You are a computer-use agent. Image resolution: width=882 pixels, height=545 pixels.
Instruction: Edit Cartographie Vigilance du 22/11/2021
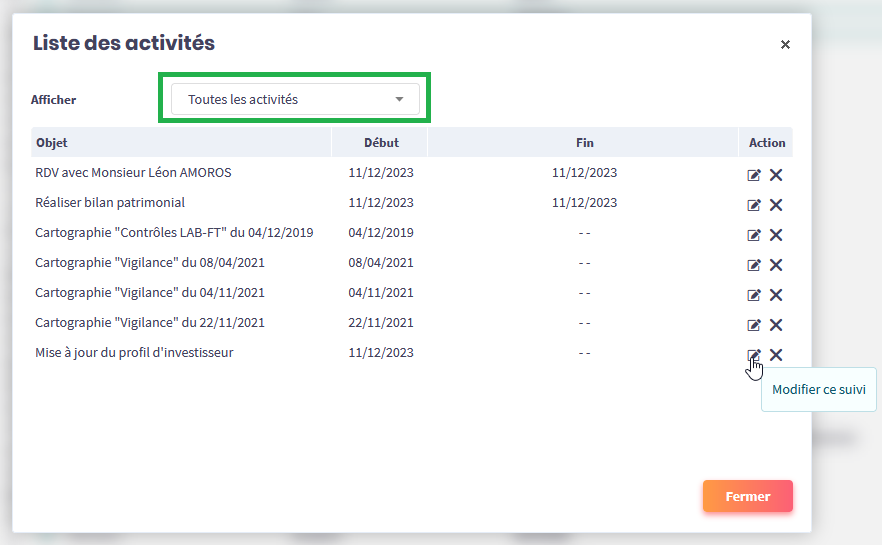(x=754, y=325)
